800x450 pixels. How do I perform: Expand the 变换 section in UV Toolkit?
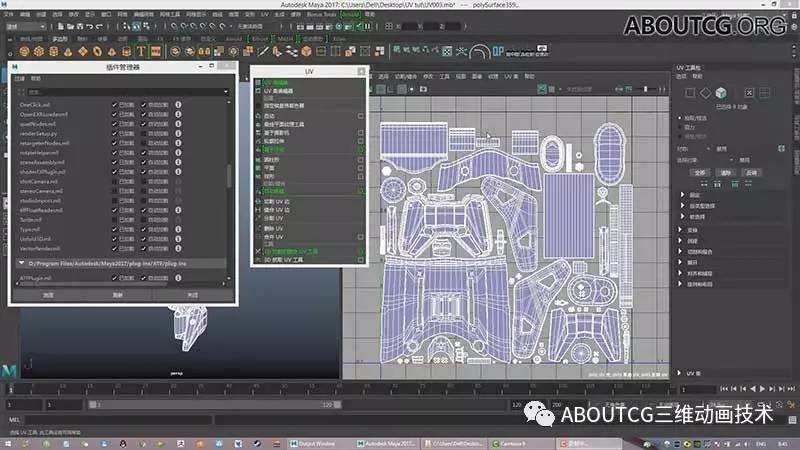(680, 230)
